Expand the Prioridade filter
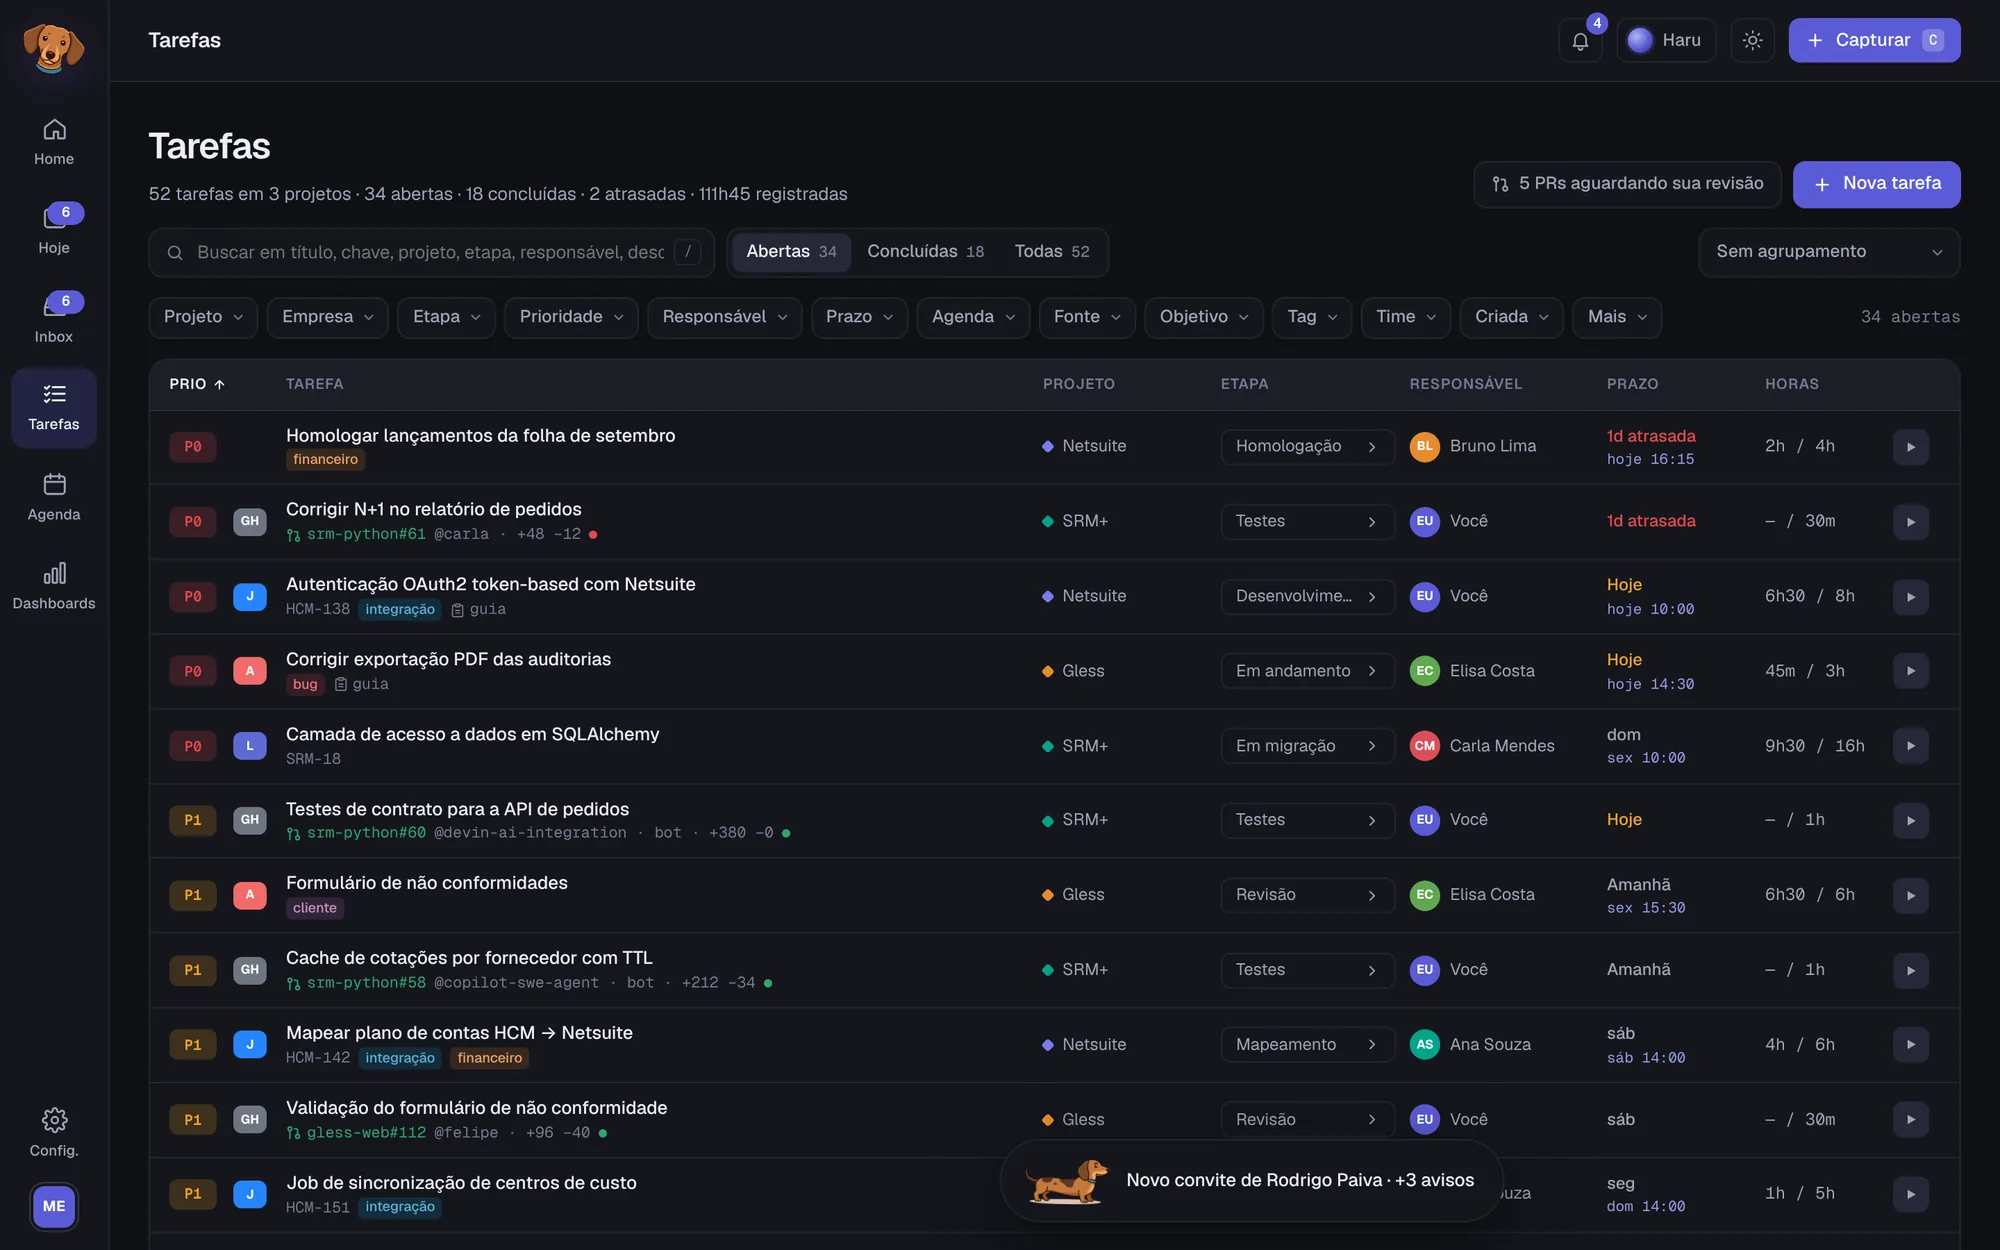2000x1250 pixels. coord(571,317)
